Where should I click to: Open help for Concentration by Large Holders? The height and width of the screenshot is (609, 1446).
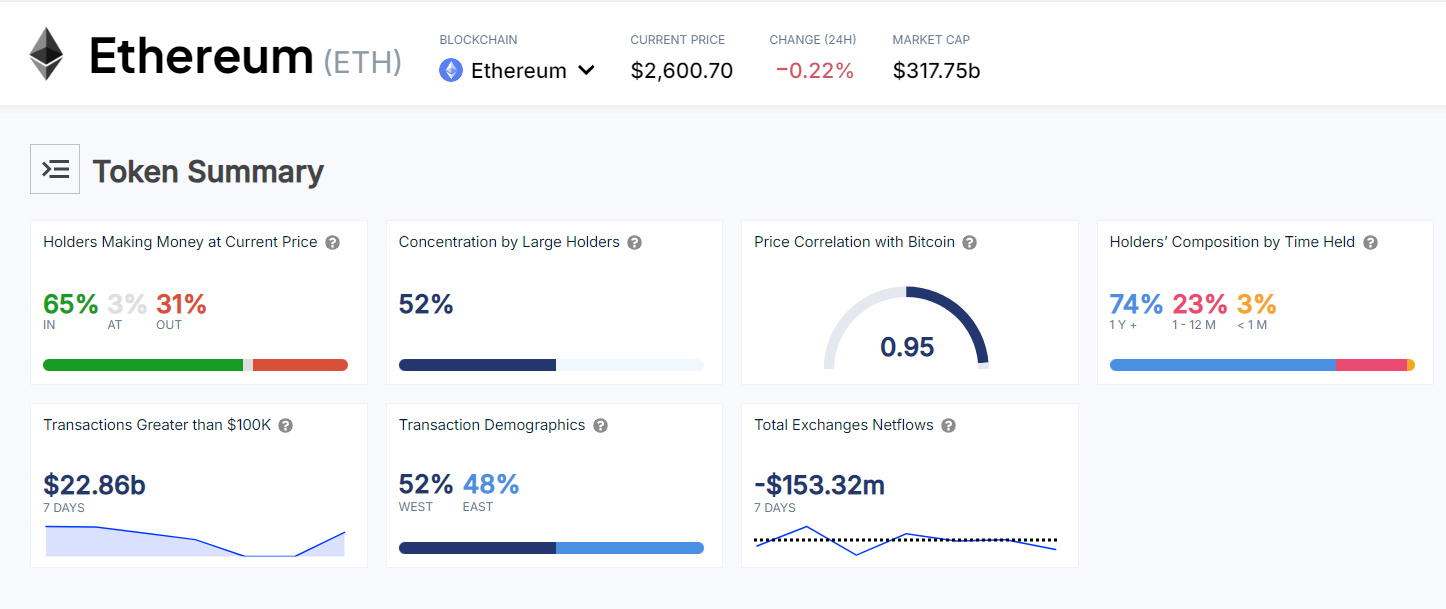point(634,243)
